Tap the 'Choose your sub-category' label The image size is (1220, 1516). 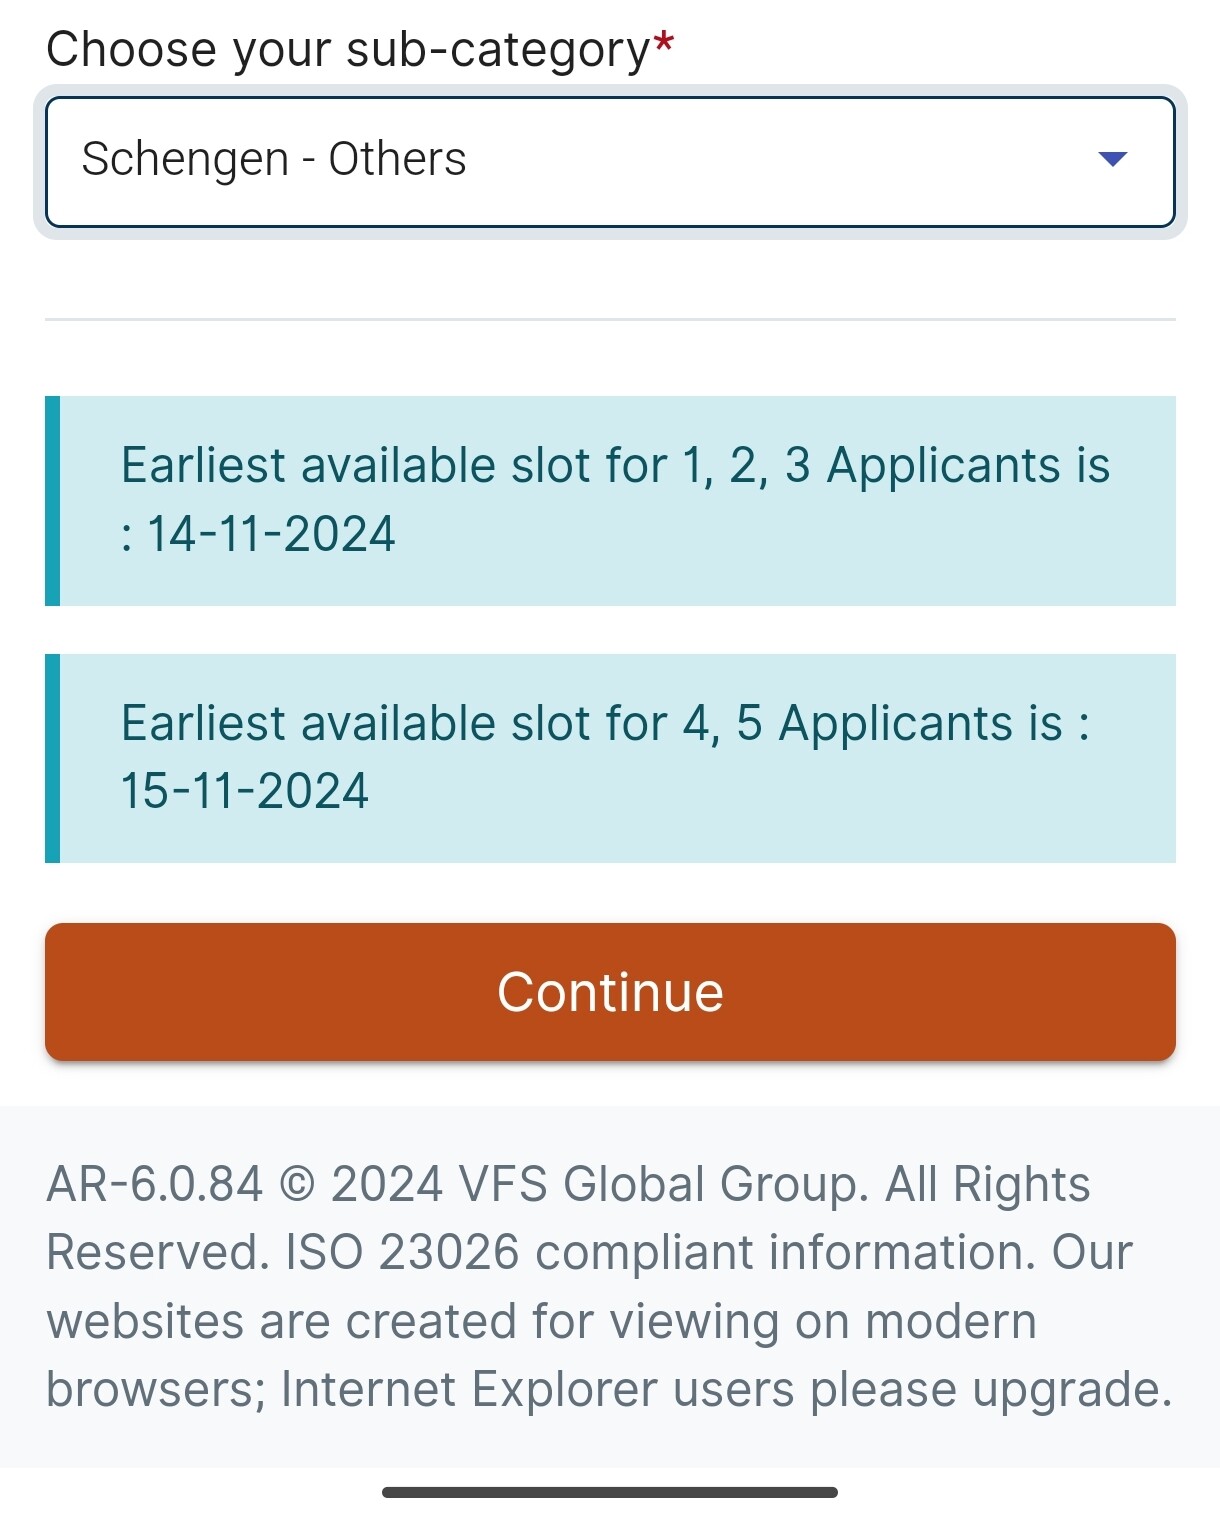(349, 50)
